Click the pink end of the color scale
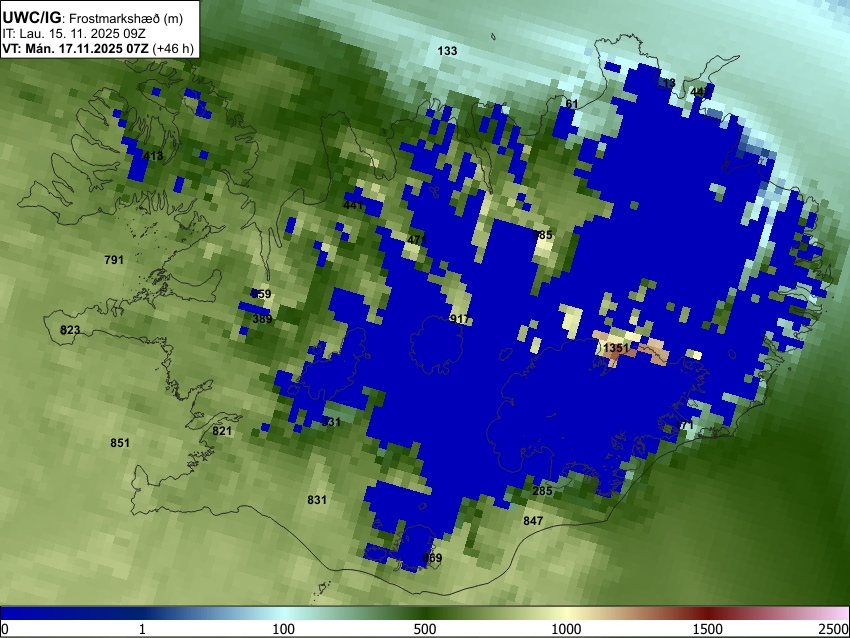850x638 pixels. tap(838, 613)
